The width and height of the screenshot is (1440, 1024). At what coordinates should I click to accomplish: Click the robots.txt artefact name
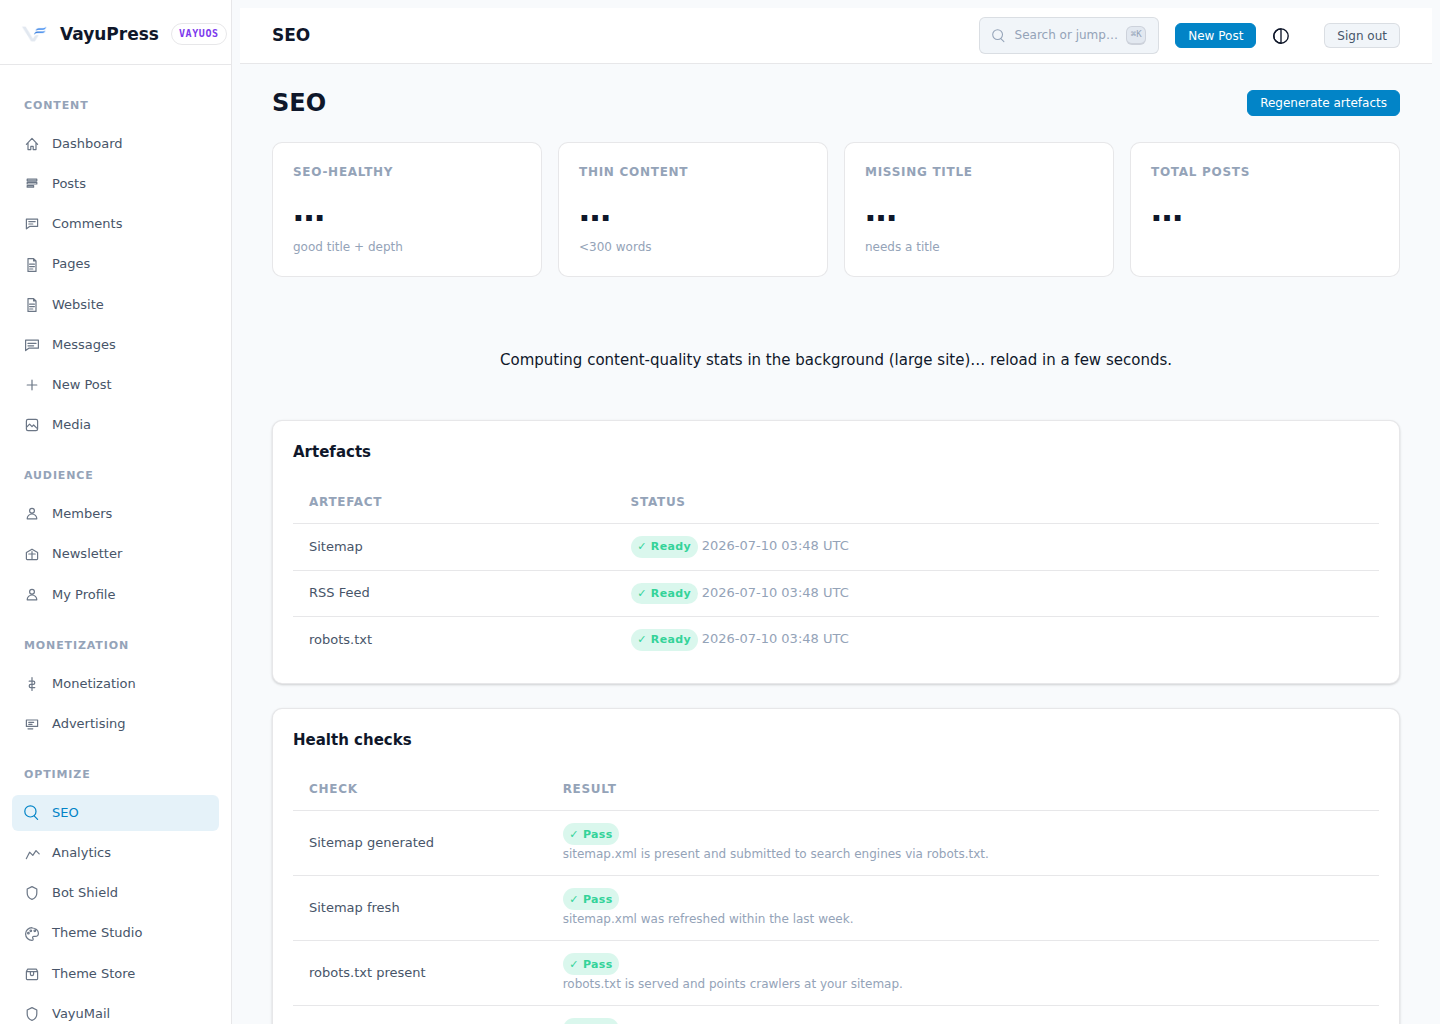pos(340,640)
